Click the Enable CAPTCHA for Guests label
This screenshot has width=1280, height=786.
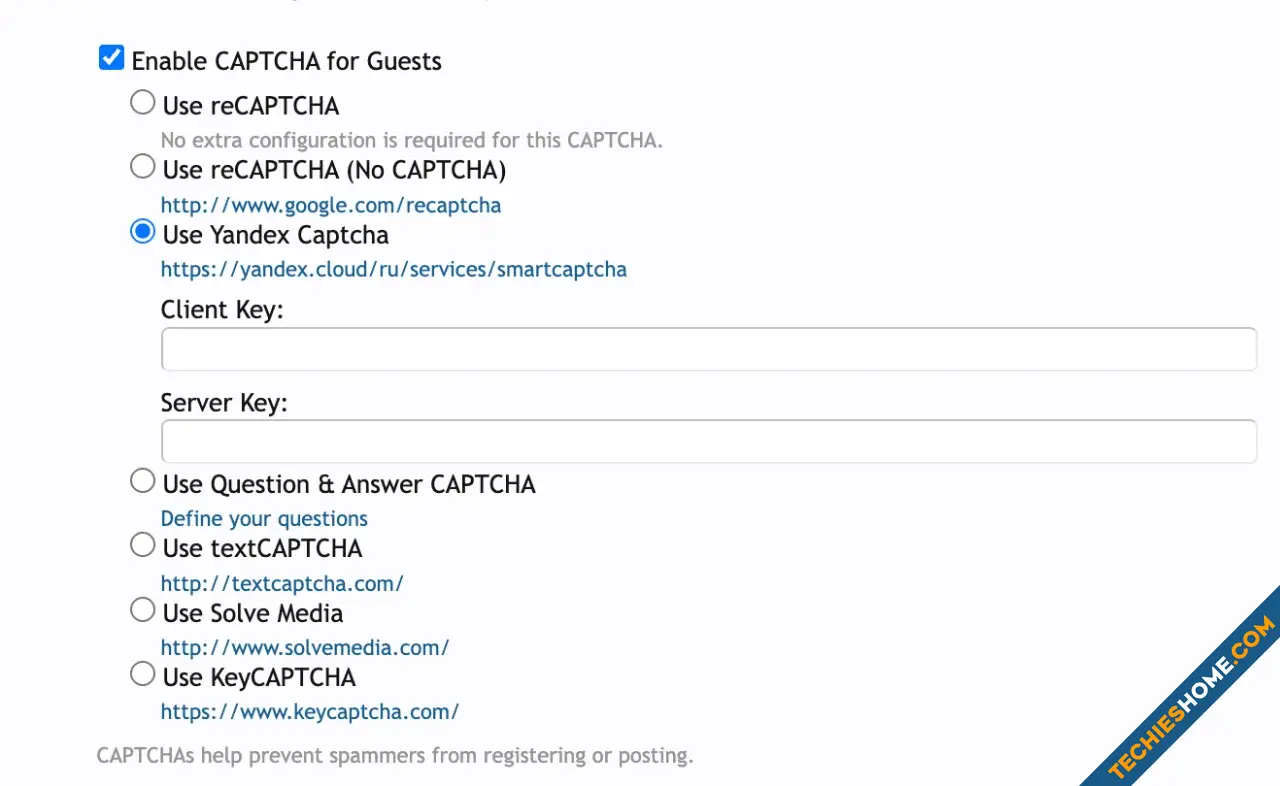coord(286,61)
